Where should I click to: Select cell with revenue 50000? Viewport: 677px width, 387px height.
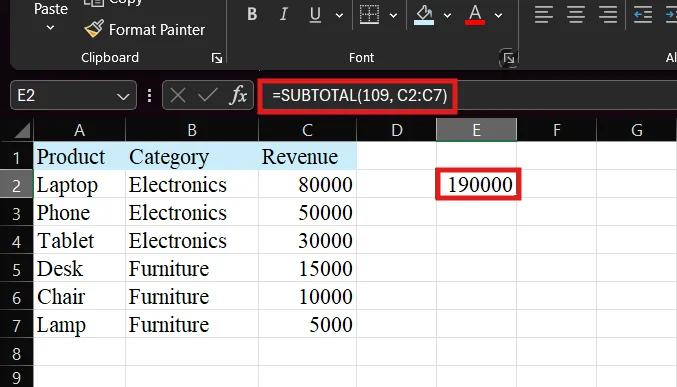[x=307, y=213]
